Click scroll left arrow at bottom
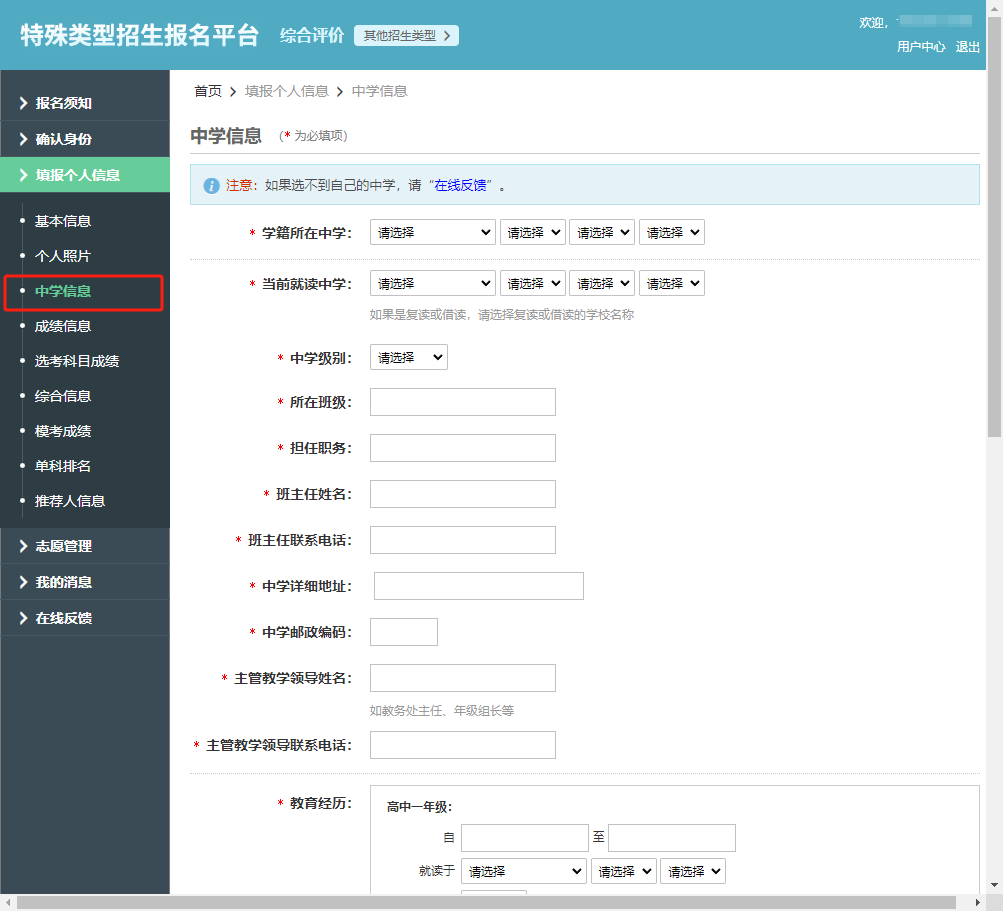This screenshot has height=911, width=1003. click(x=8, y=903)
